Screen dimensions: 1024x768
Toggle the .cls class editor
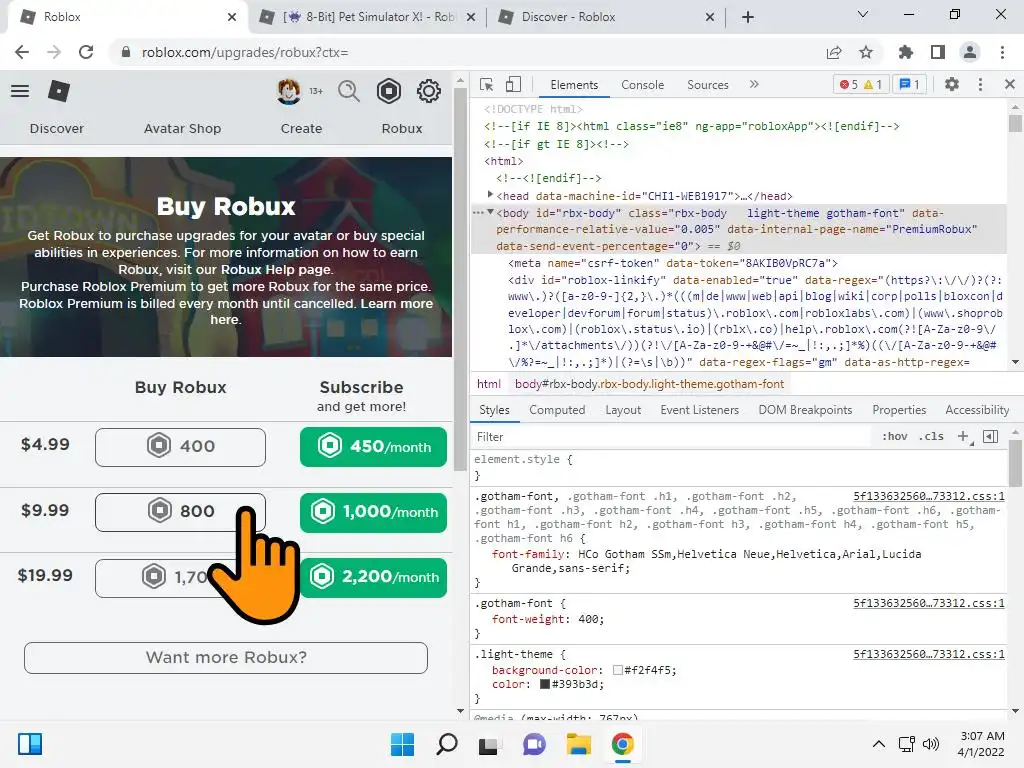(x=931, y=436)
